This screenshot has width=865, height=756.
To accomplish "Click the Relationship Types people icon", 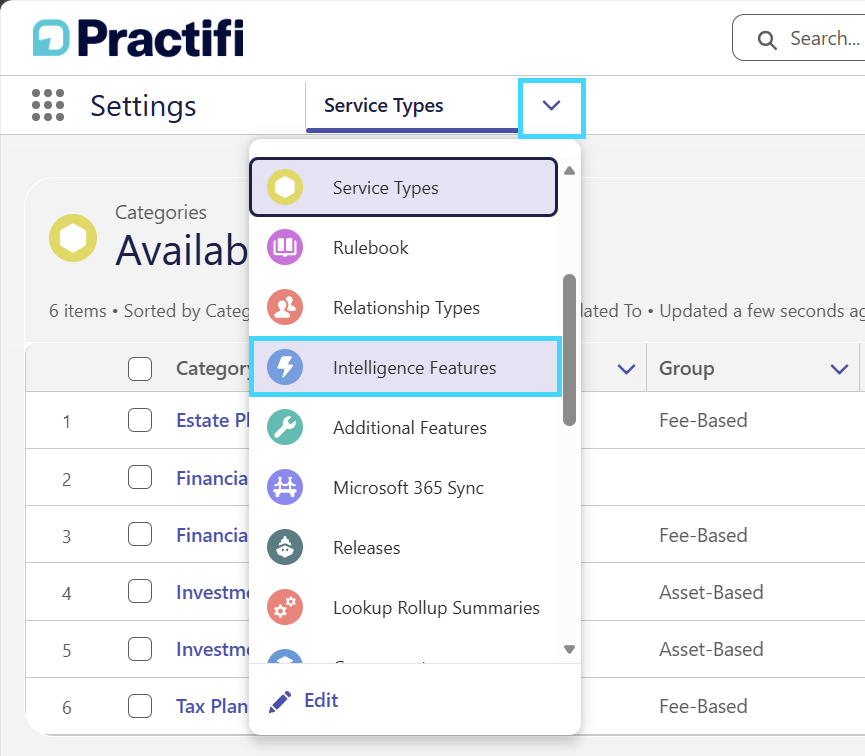I will (x=285, y=307).
